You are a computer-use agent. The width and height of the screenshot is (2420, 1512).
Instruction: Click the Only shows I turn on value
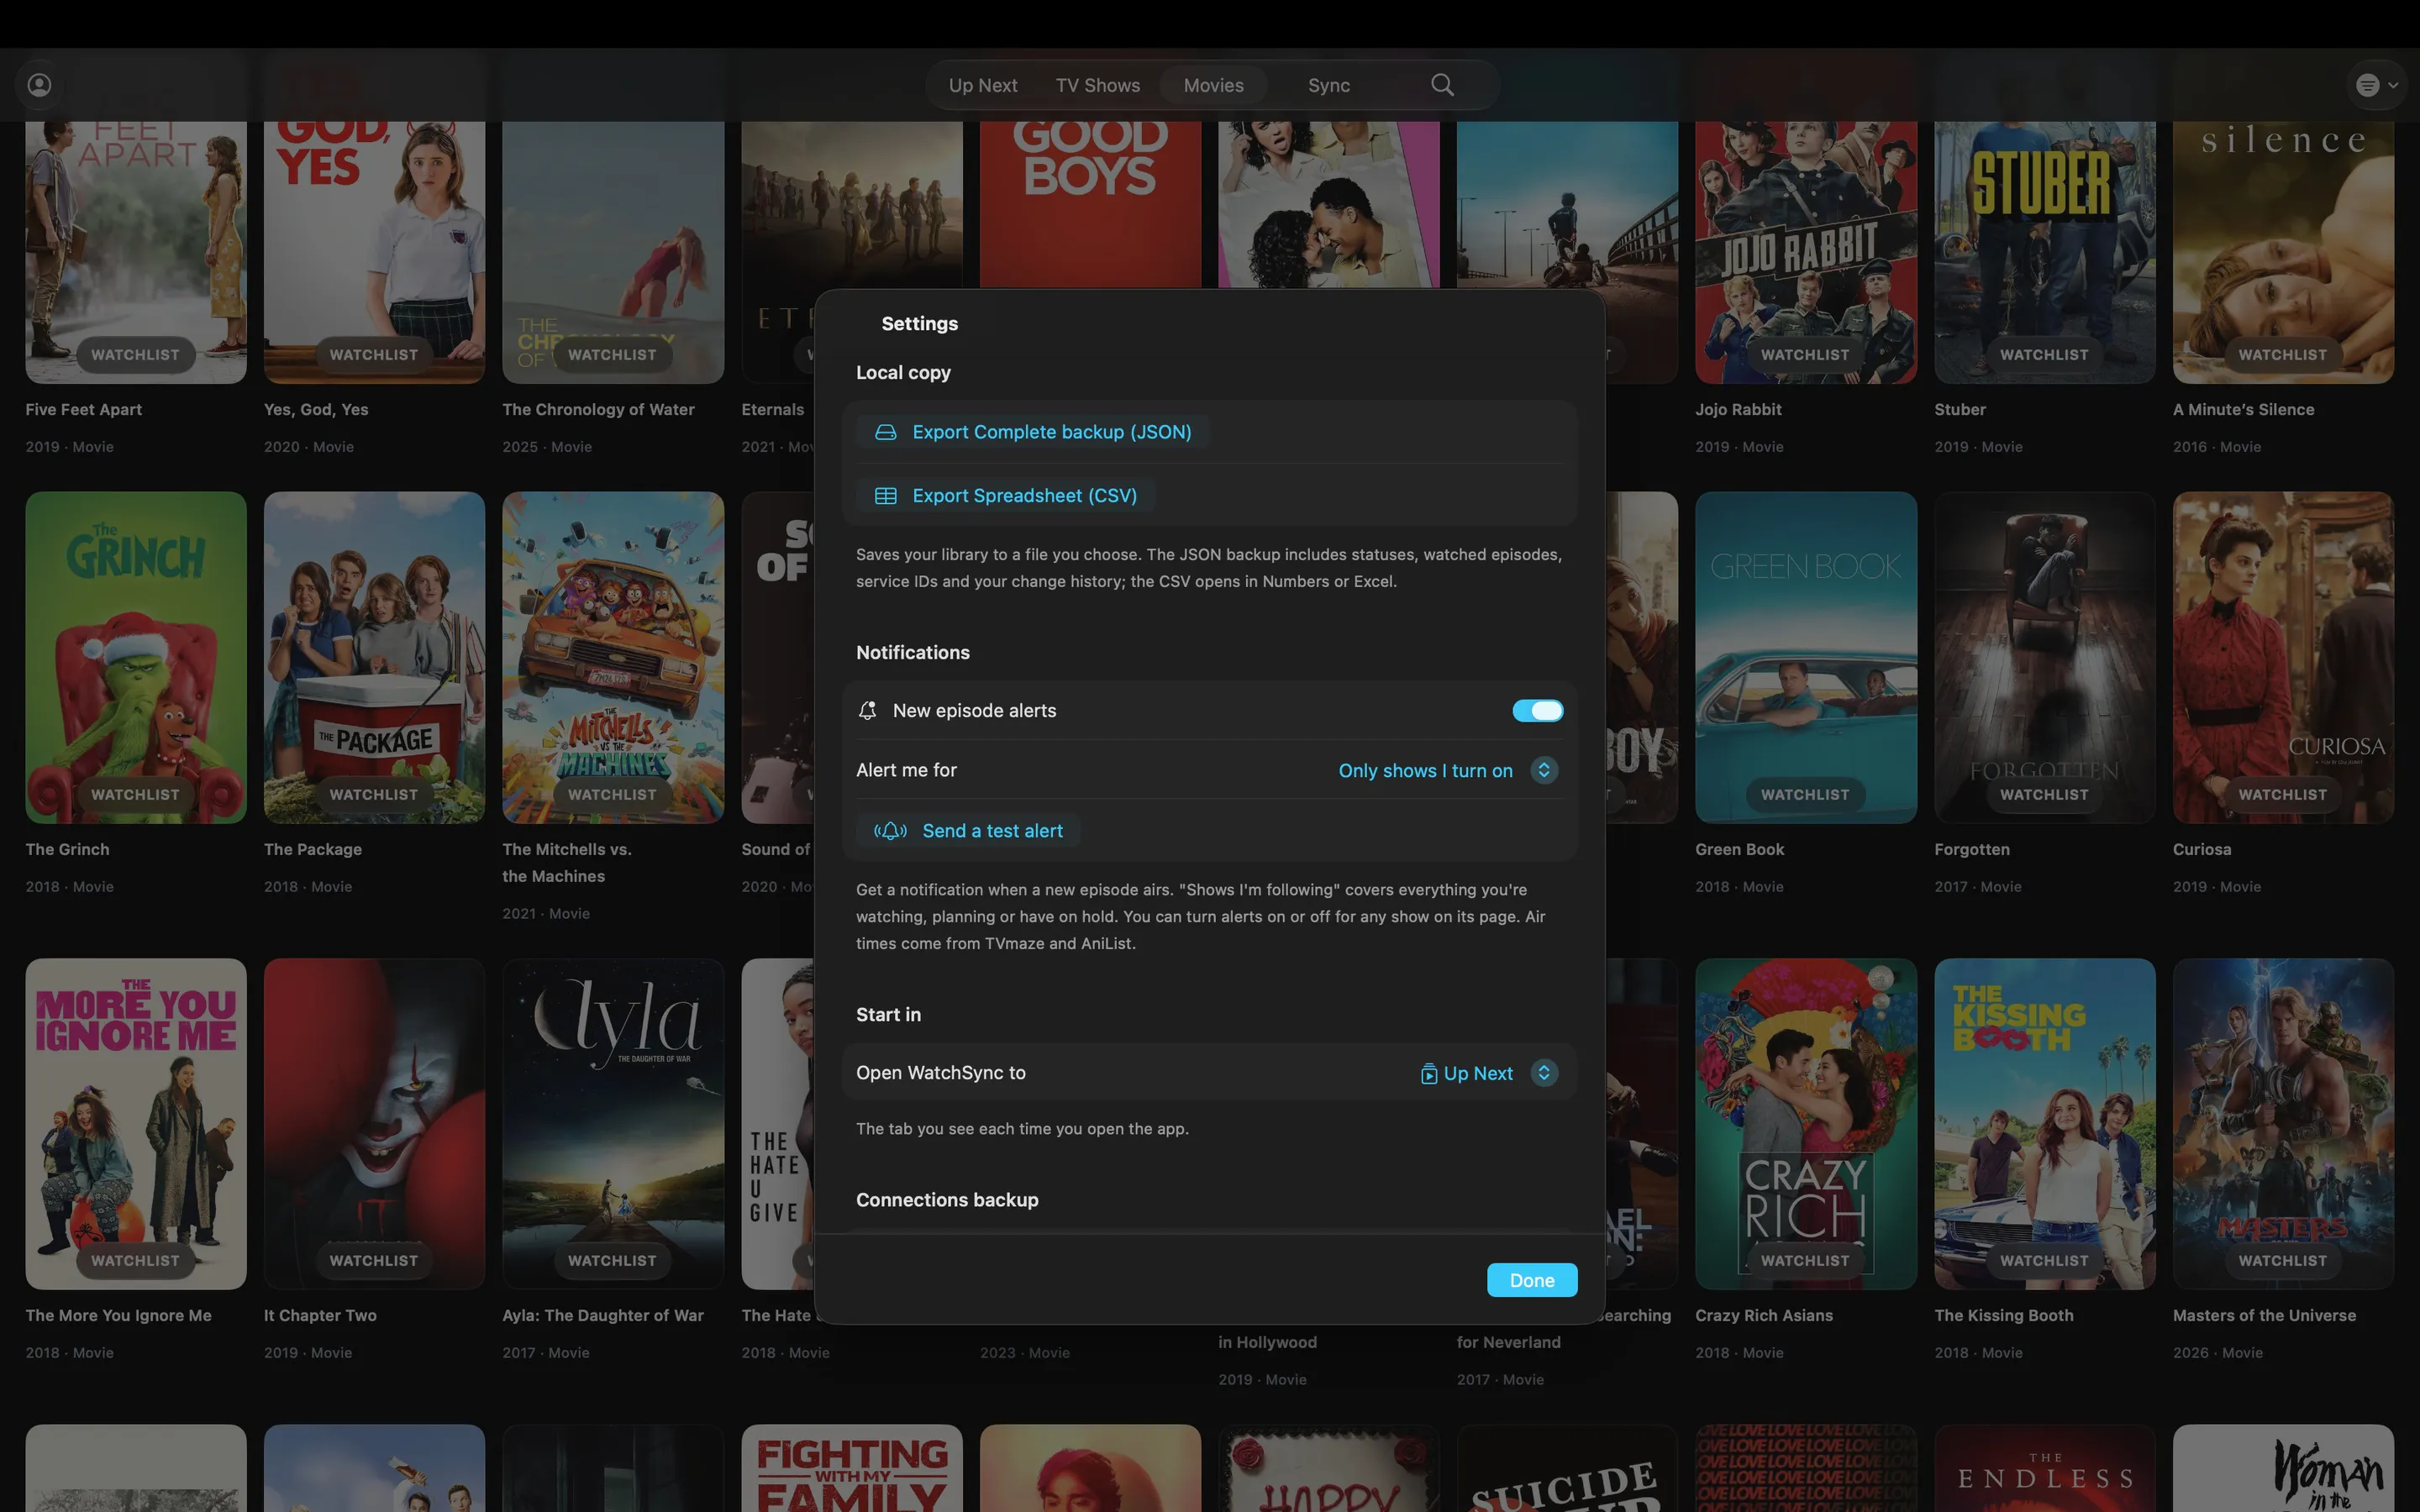(x=1425, y=771)
